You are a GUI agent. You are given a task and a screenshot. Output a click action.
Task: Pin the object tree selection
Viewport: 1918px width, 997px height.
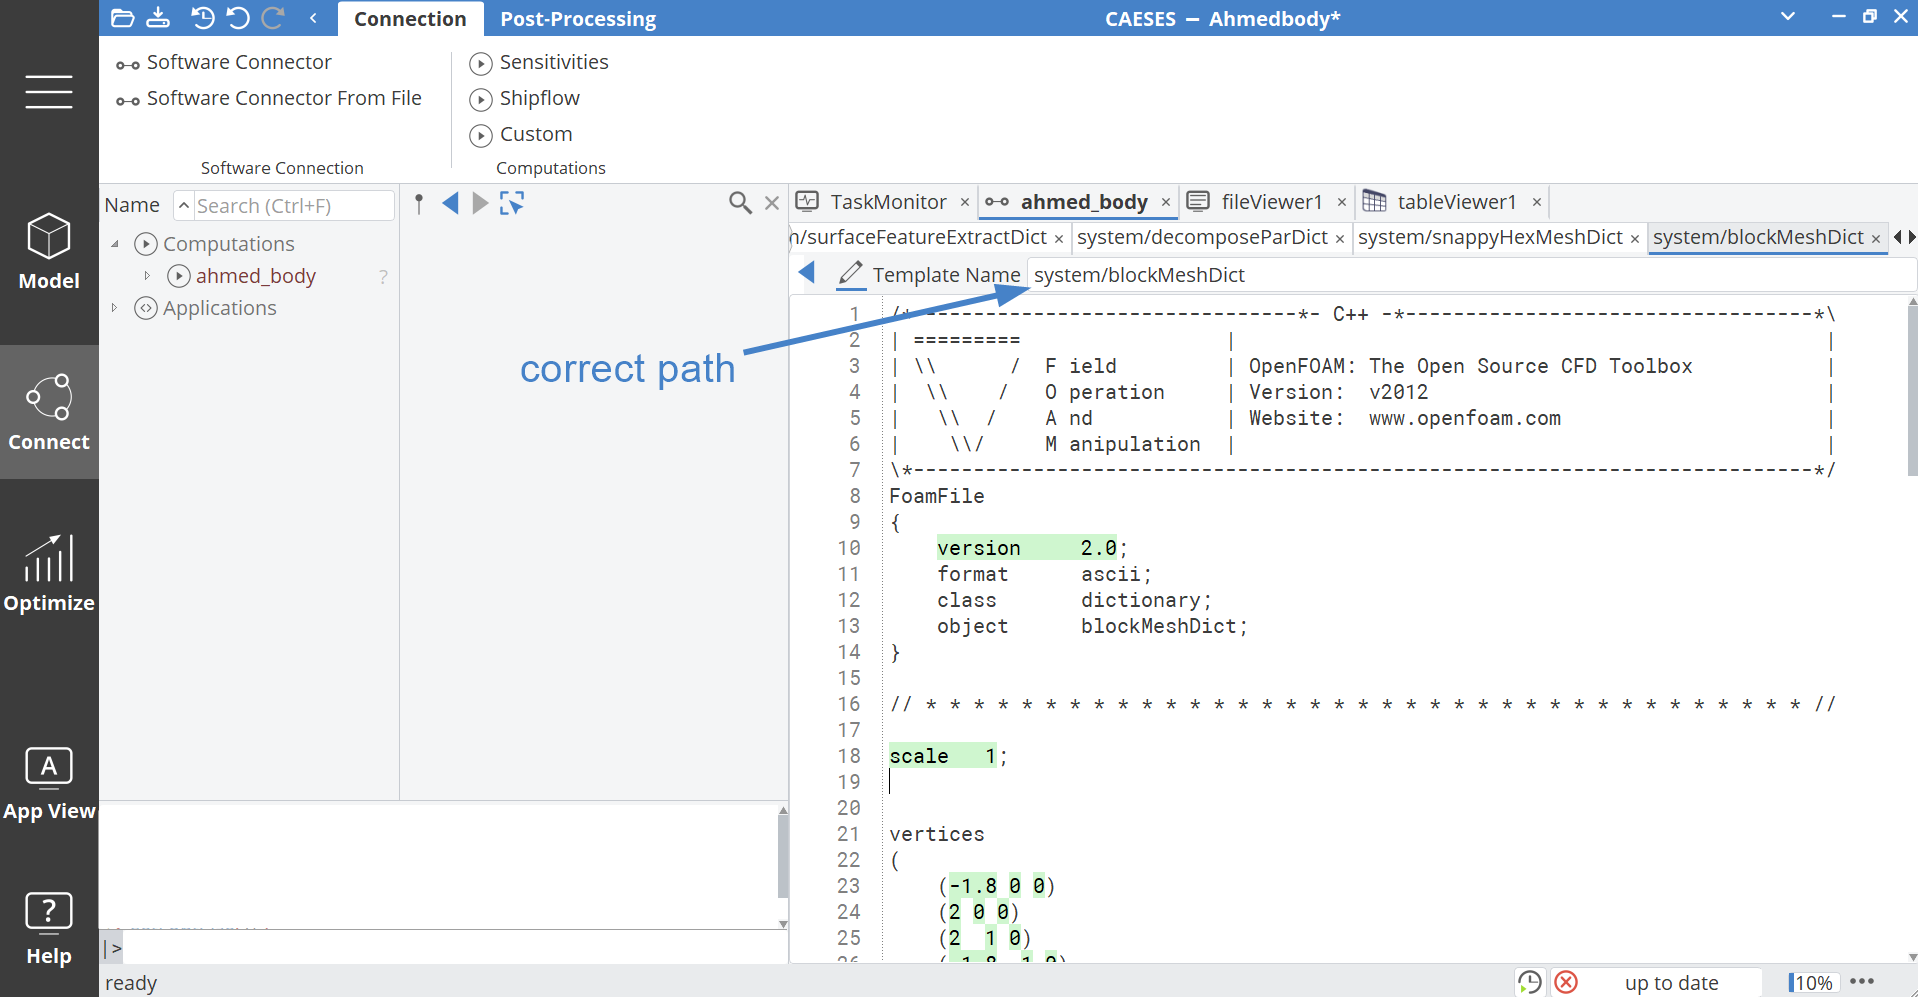pyautogui.click(x=419, y=204)
